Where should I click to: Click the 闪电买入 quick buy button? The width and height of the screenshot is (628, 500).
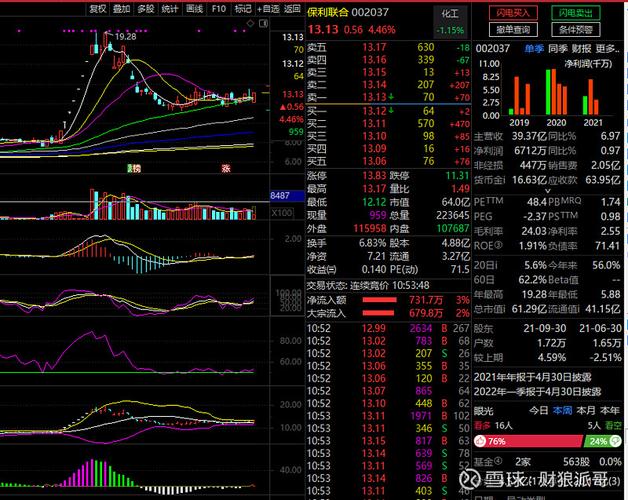pyautogui.click(x=513, y=13)
